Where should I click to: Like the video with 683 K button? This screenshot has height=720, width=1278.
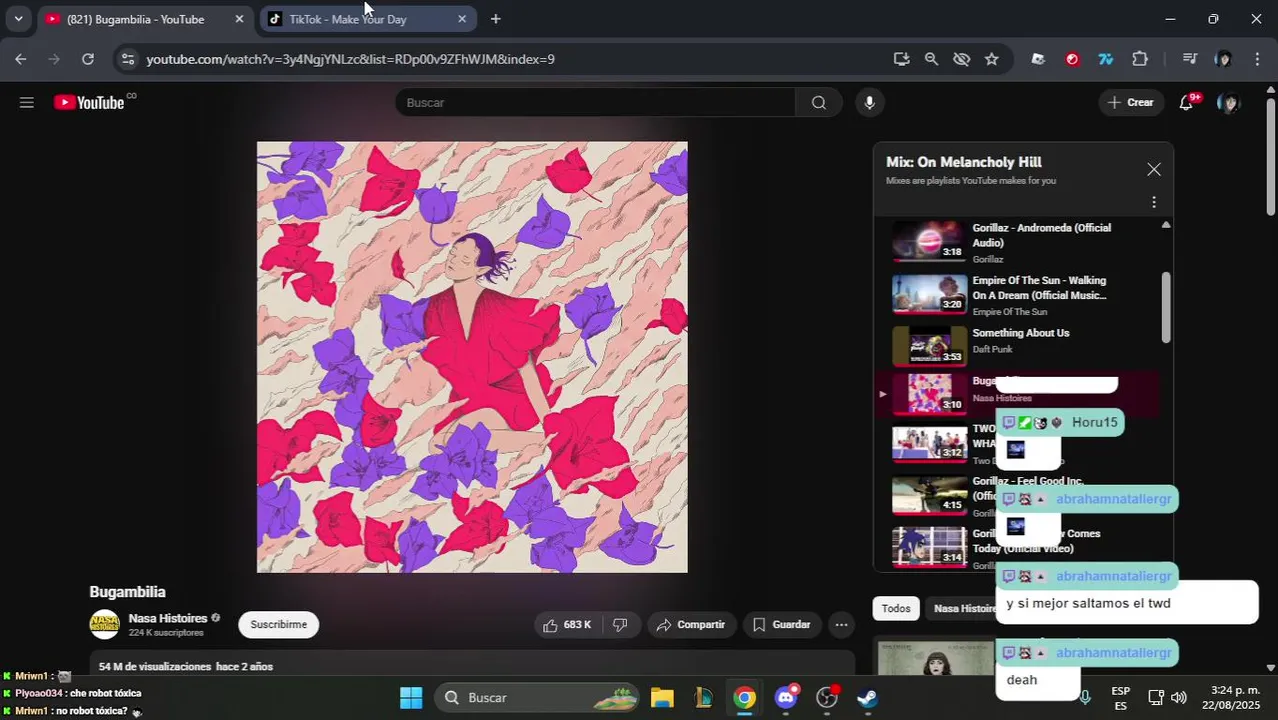point(567,625)
